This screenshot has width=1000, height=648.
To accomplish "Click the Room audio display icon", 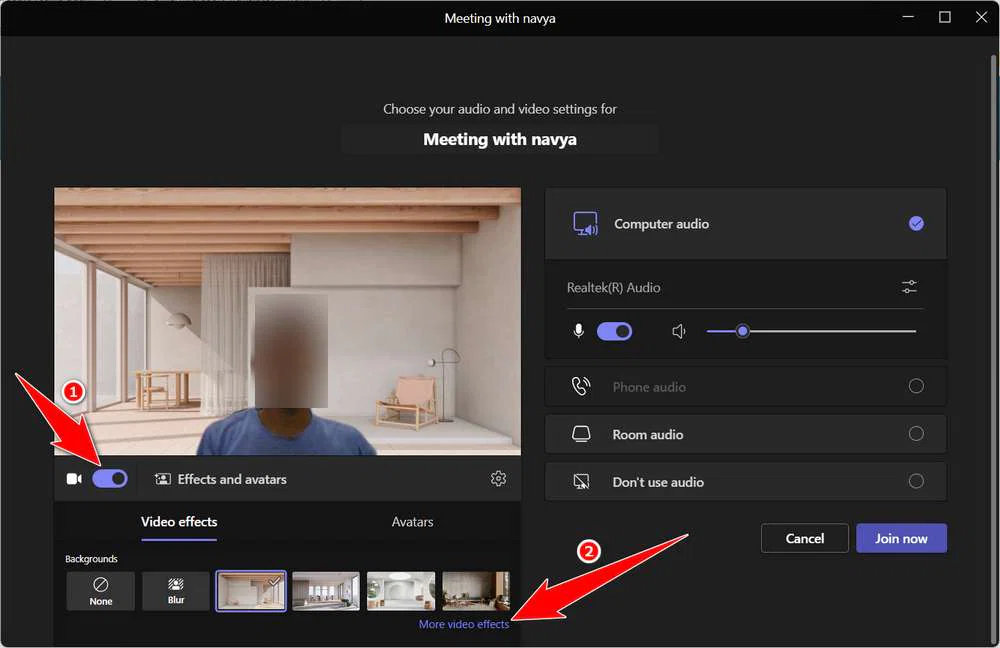I will (x=581, y=434).
